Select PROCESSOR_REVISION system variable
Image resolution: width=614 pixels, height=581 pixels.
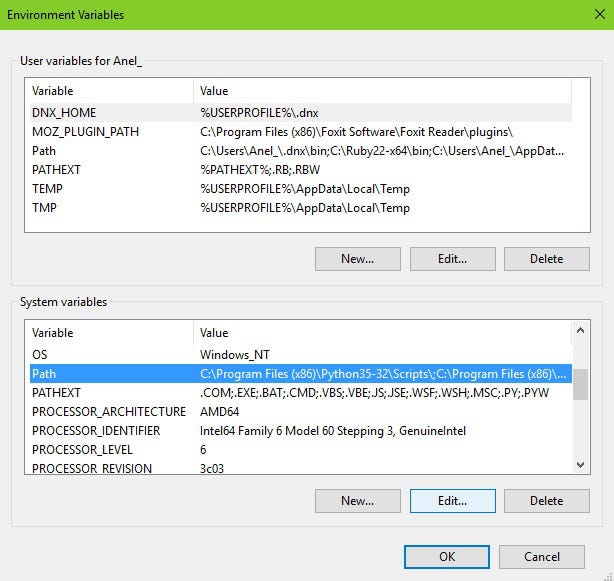click(x=301, y=468)
